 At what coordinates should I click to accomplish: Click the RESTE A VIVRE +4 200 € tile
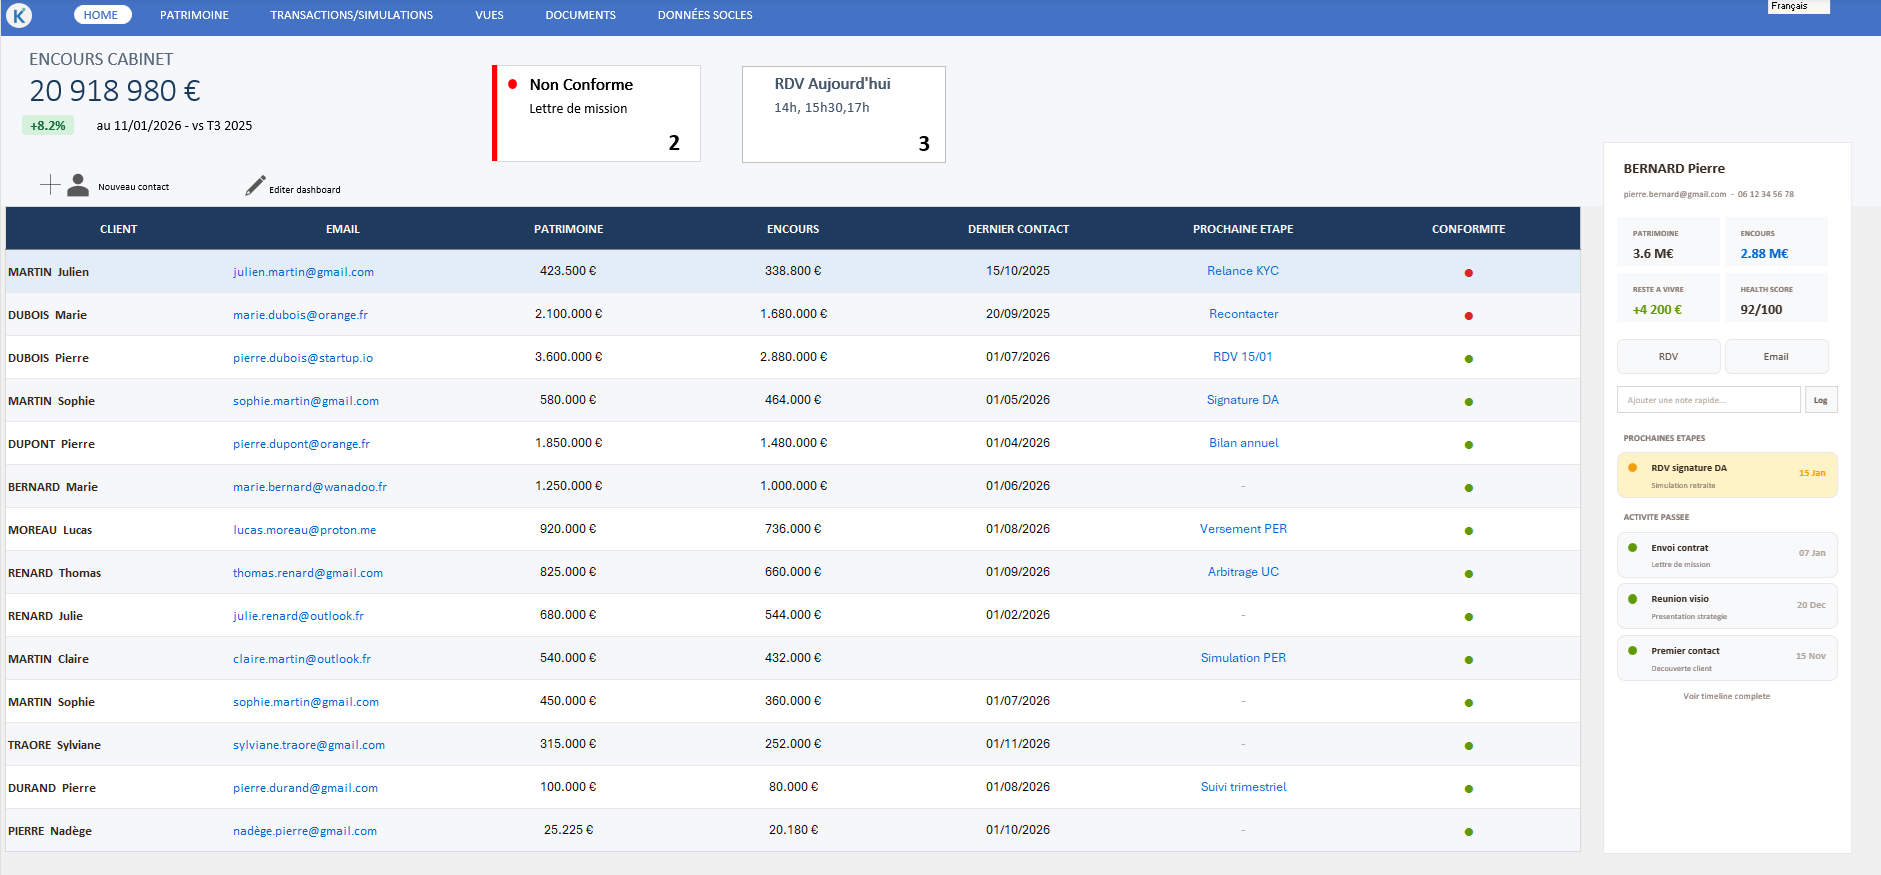click(x=1668, y=298)
